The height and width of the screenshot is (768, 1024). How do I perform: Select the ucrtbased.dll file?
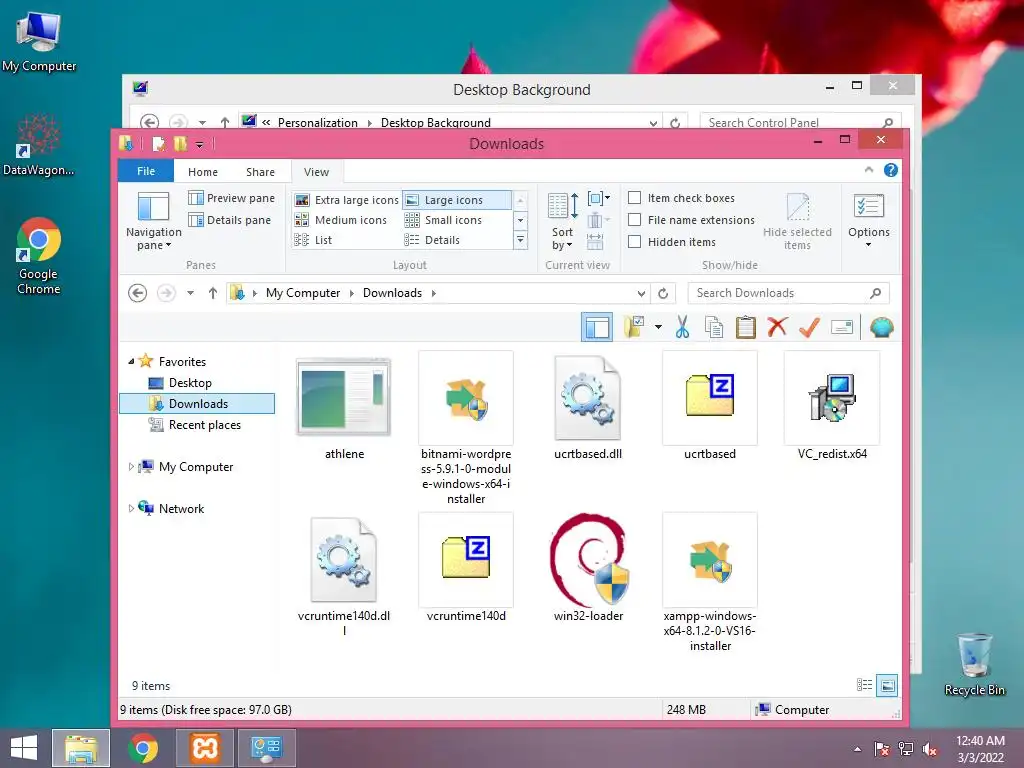(x=588, y=408)
